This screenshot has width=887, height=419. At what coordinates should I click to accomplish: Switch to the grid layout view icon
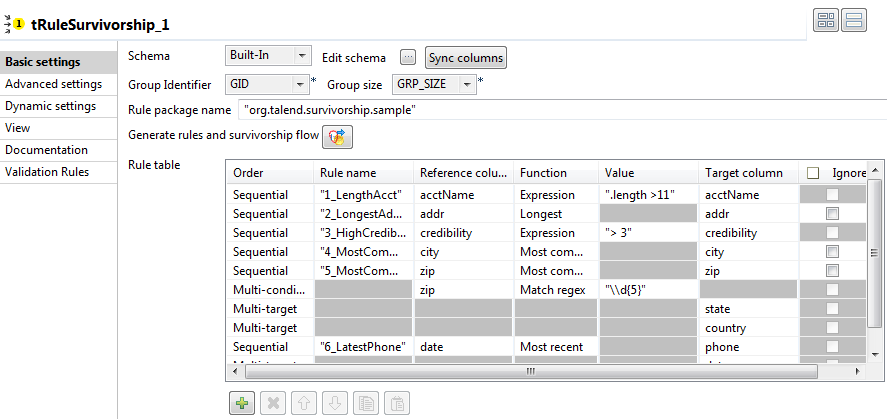click(826, 20)
